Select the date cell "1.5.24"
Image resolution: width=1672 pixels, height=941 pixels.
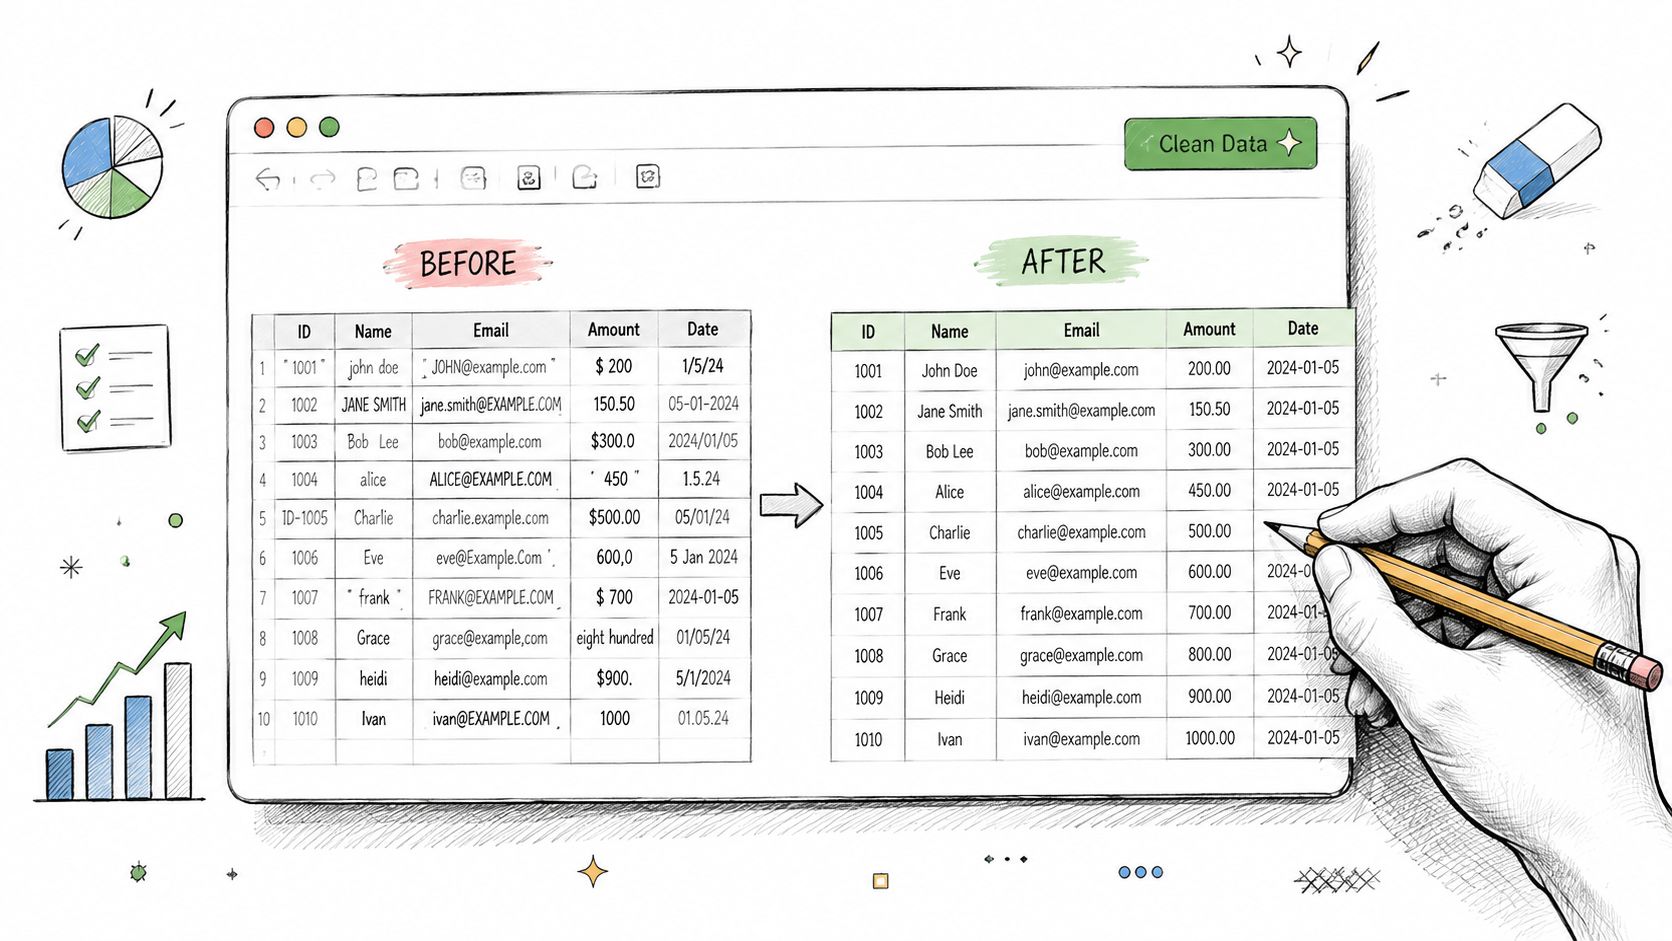tap(702, 479)
